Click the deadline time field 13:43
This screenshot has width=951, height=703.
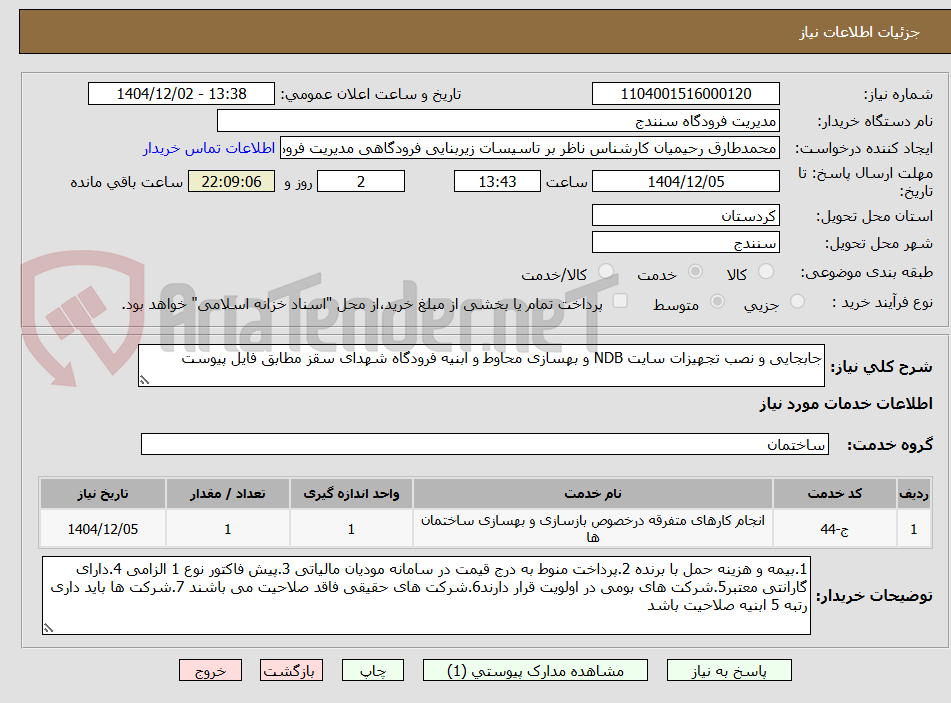497,181
